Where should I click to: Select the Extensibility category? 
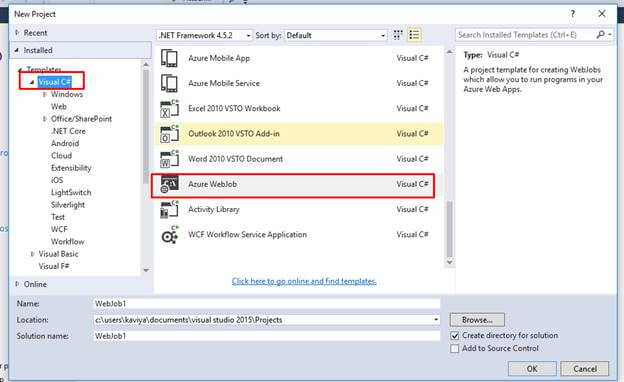point(71,168)
